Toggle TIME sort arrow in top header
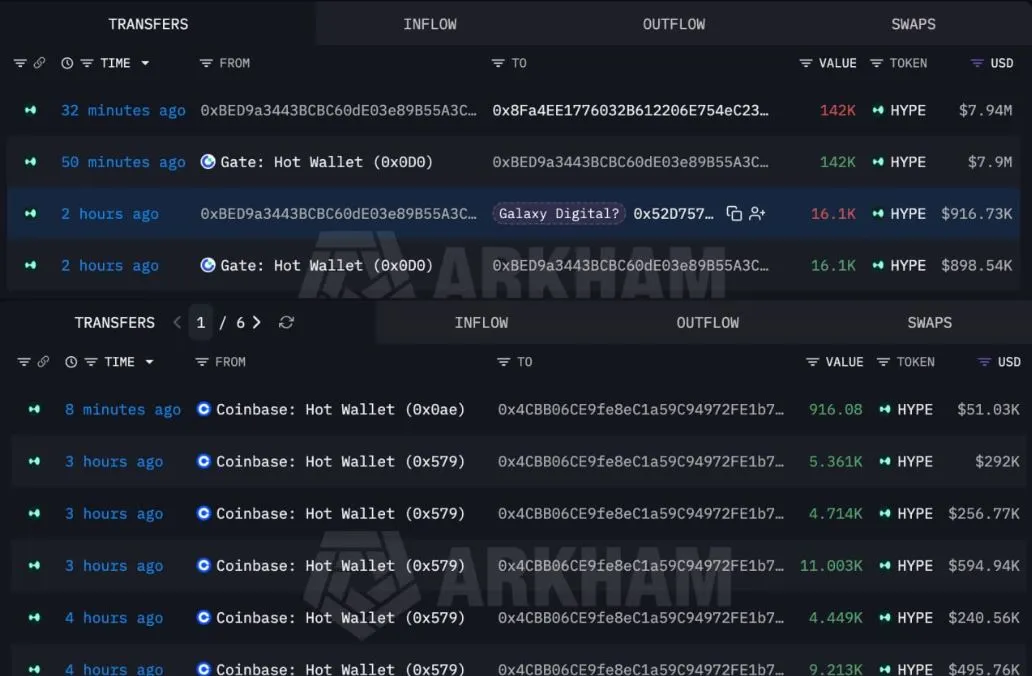 point(145,63)
